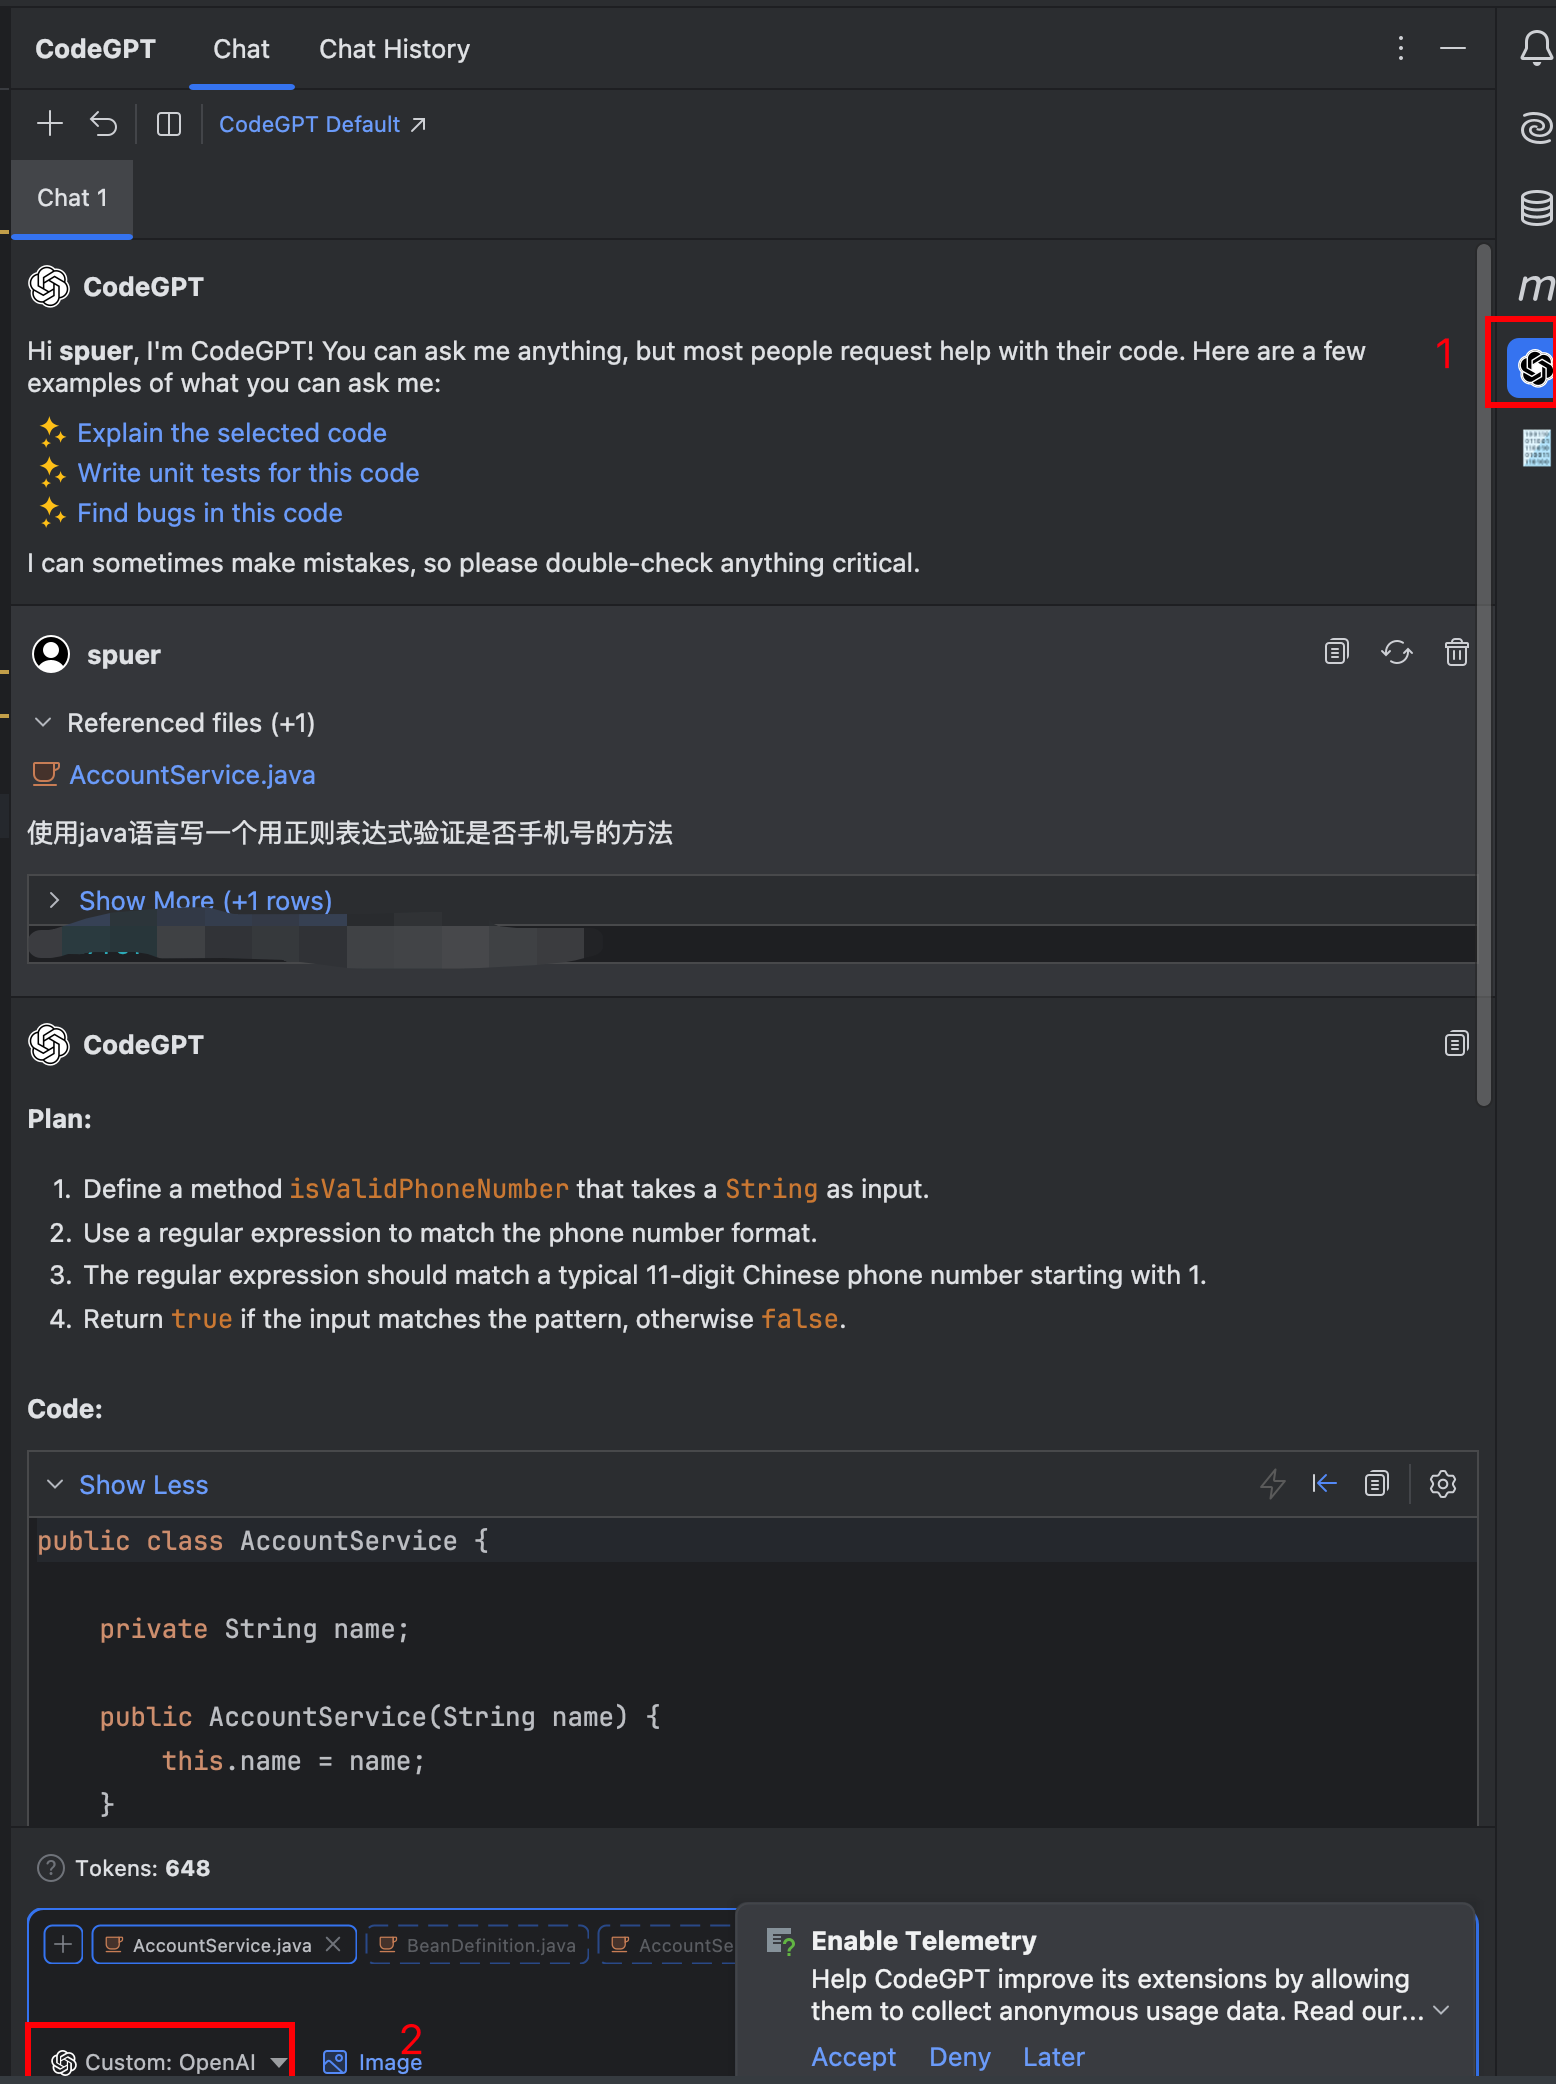Click the Tokens help question icon
The width and height of the screenshot is (1556, 2084).
tap(50, 1868)
